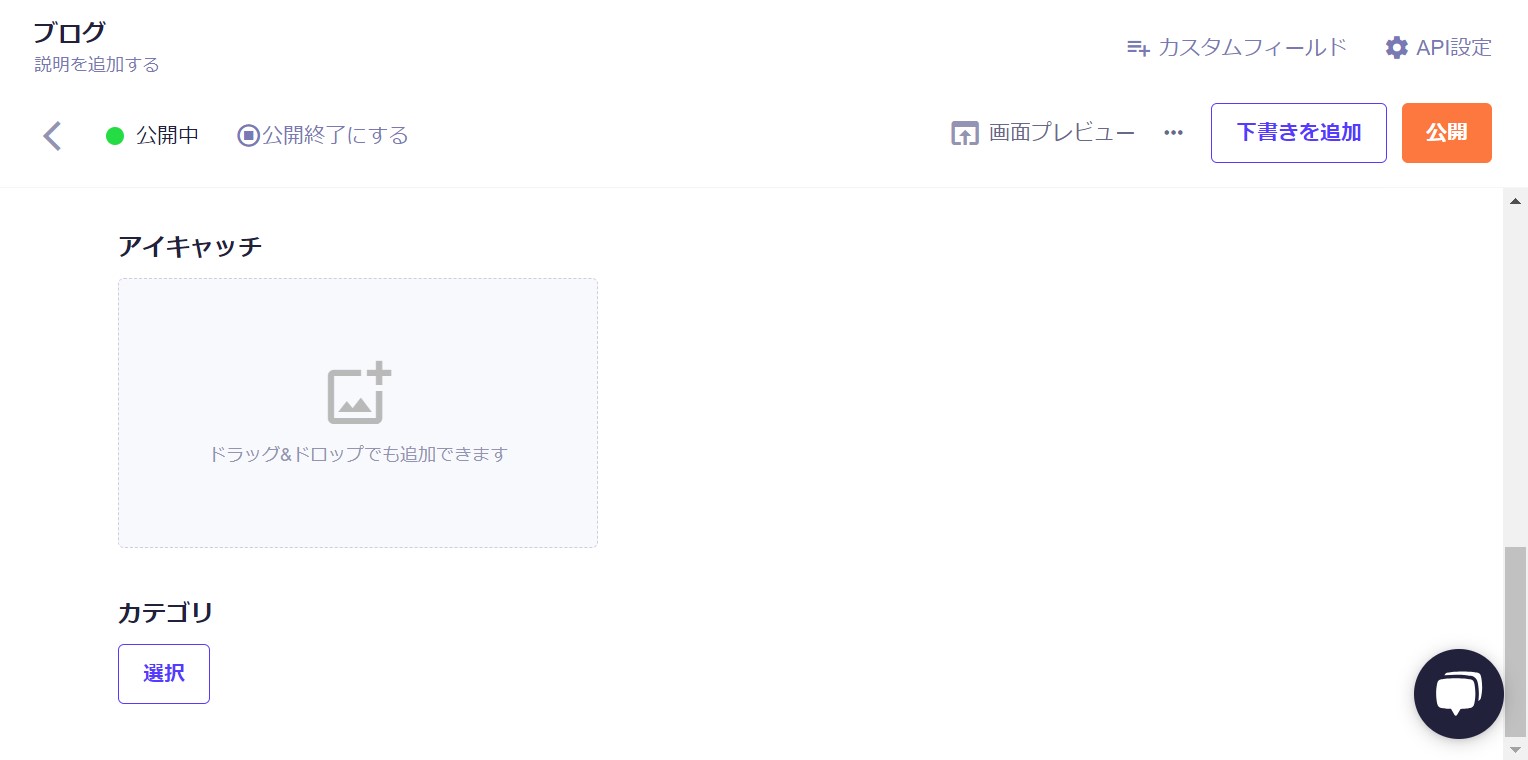Open the three-dots more options menu
The image size is (1528, 760).
[x=1173, y=133]
